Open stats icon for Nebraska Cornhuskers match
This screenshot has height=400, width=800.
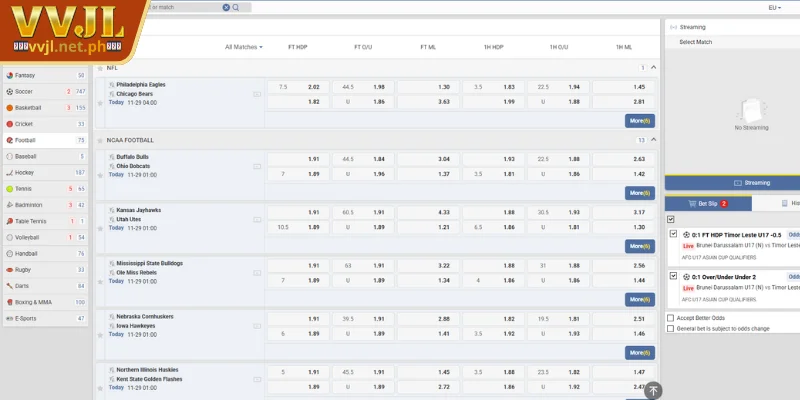point(257,326)
